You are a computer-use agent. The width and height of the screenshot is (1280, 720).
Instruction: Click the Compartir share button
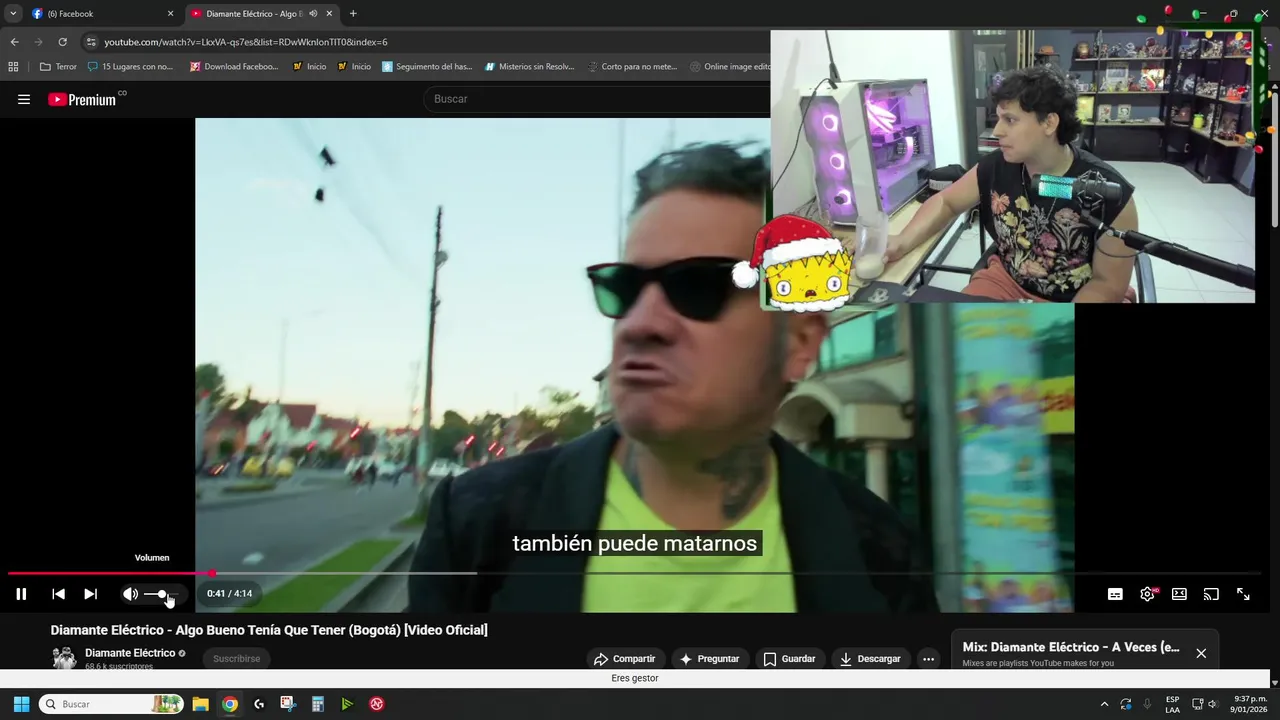click(624, 659)
